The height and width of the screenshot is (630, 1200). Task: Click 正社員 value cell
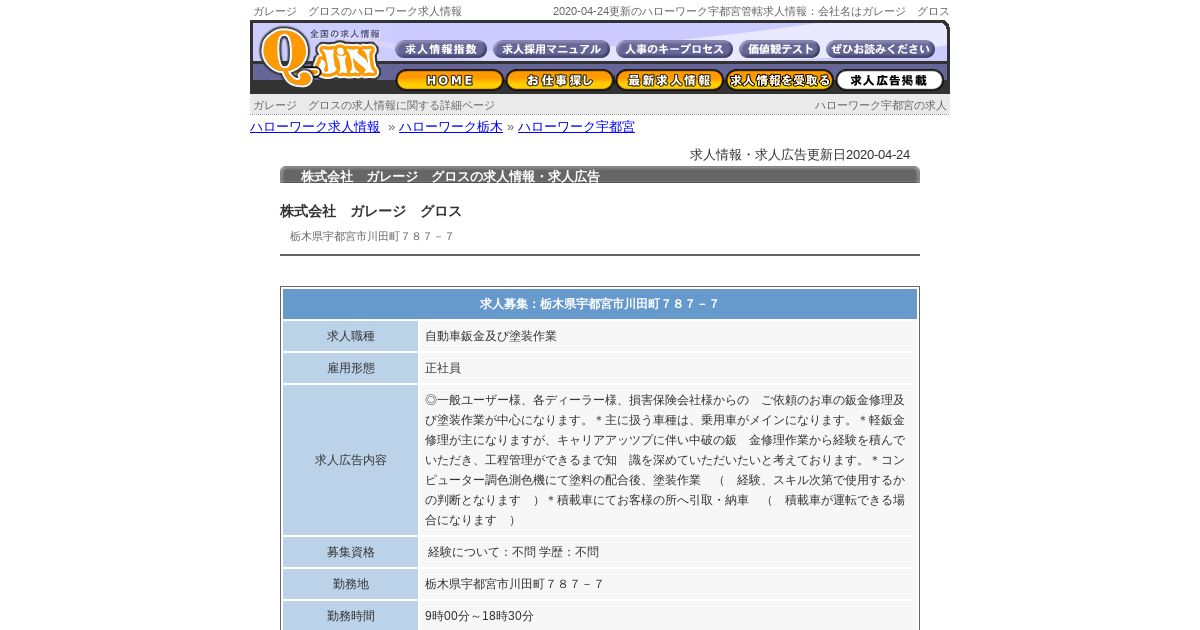[668, 368]
